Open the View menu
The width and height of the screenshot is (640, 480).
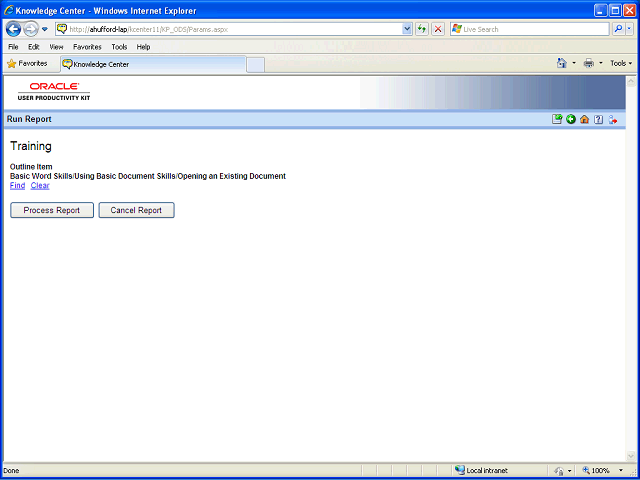pos(56,47)
